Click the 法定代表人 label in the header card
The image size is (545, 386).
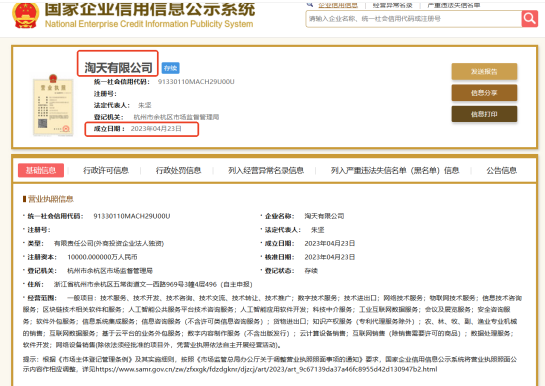tap(112, 105)
